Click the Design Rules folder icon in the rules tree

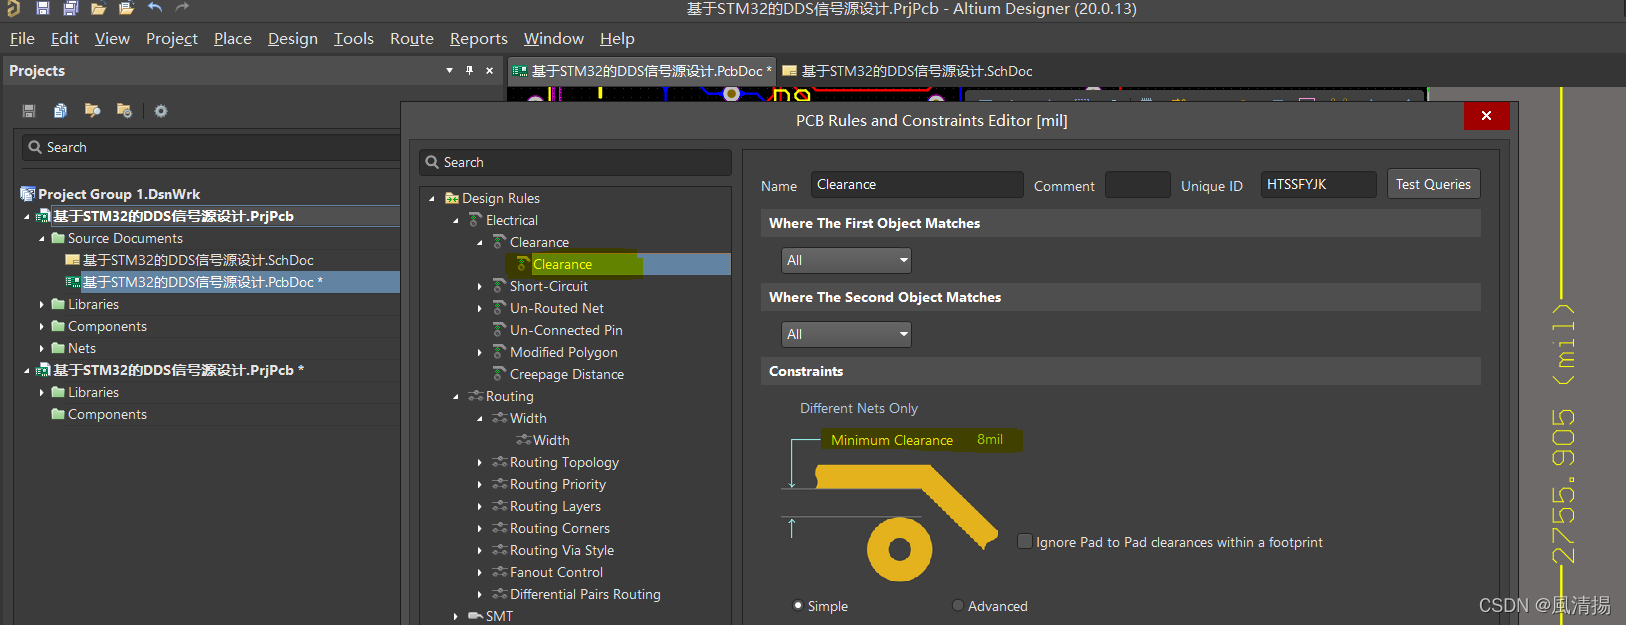point(452,198)
